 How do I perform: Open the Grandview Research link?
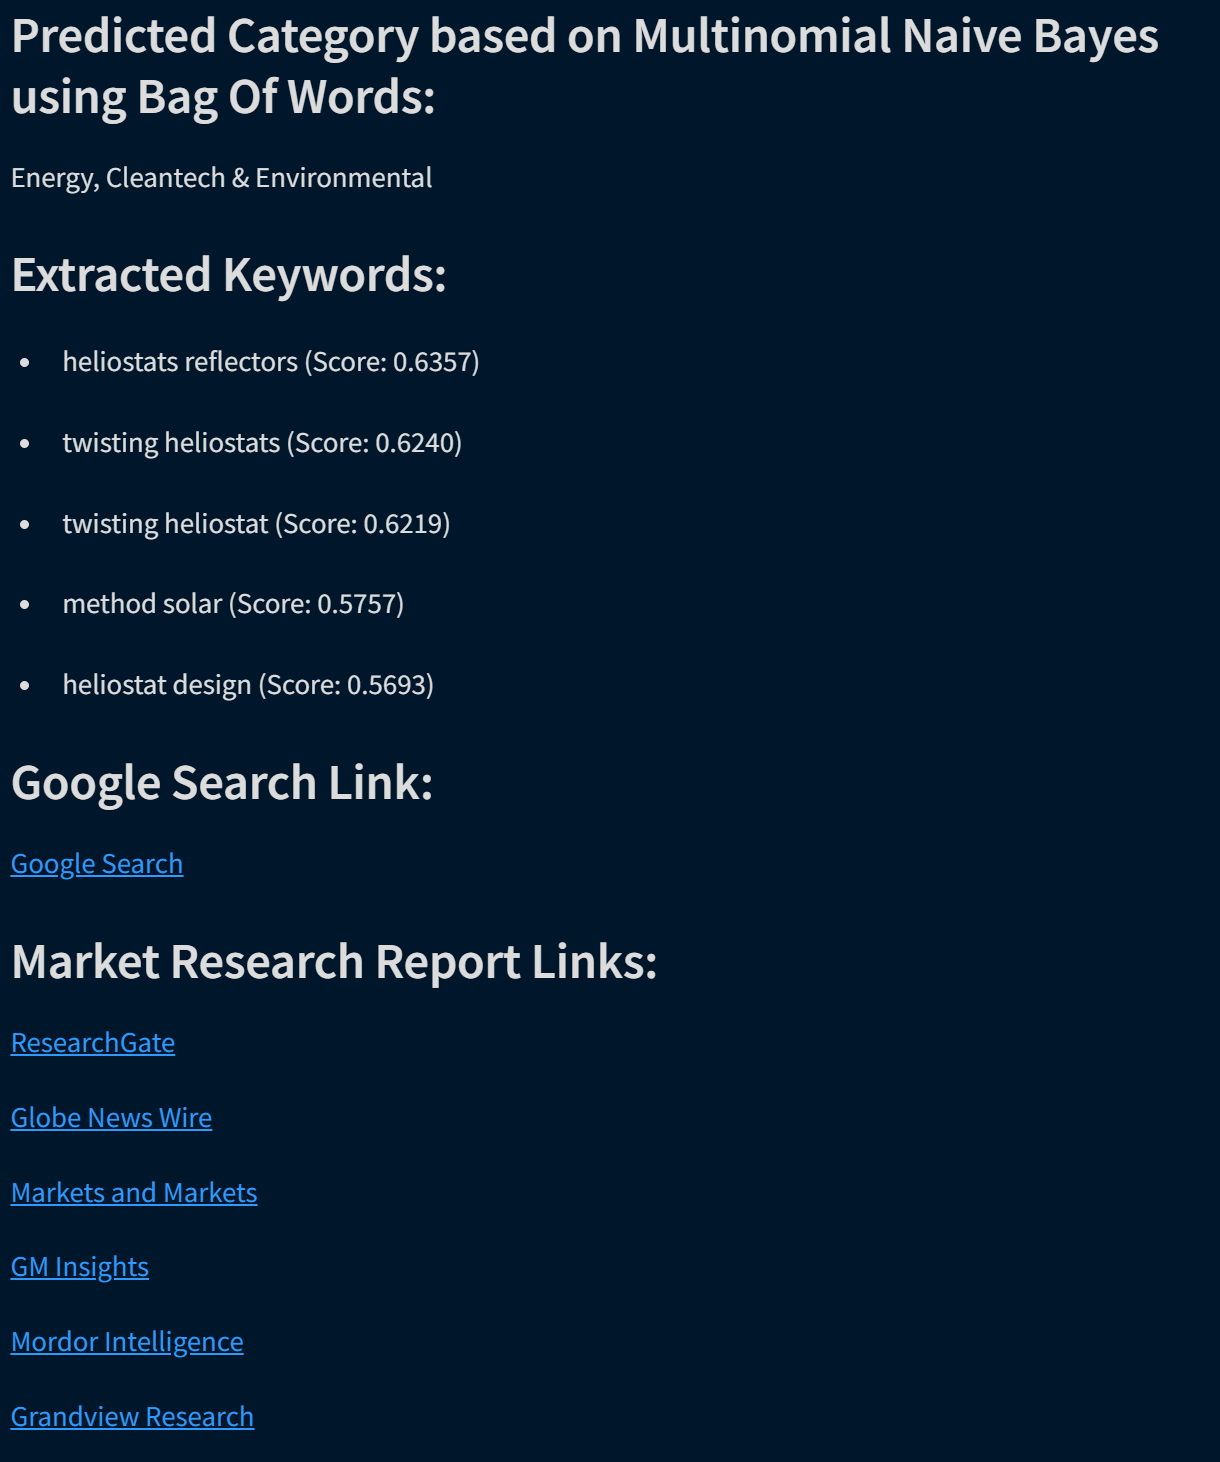tap(132, 1417)
